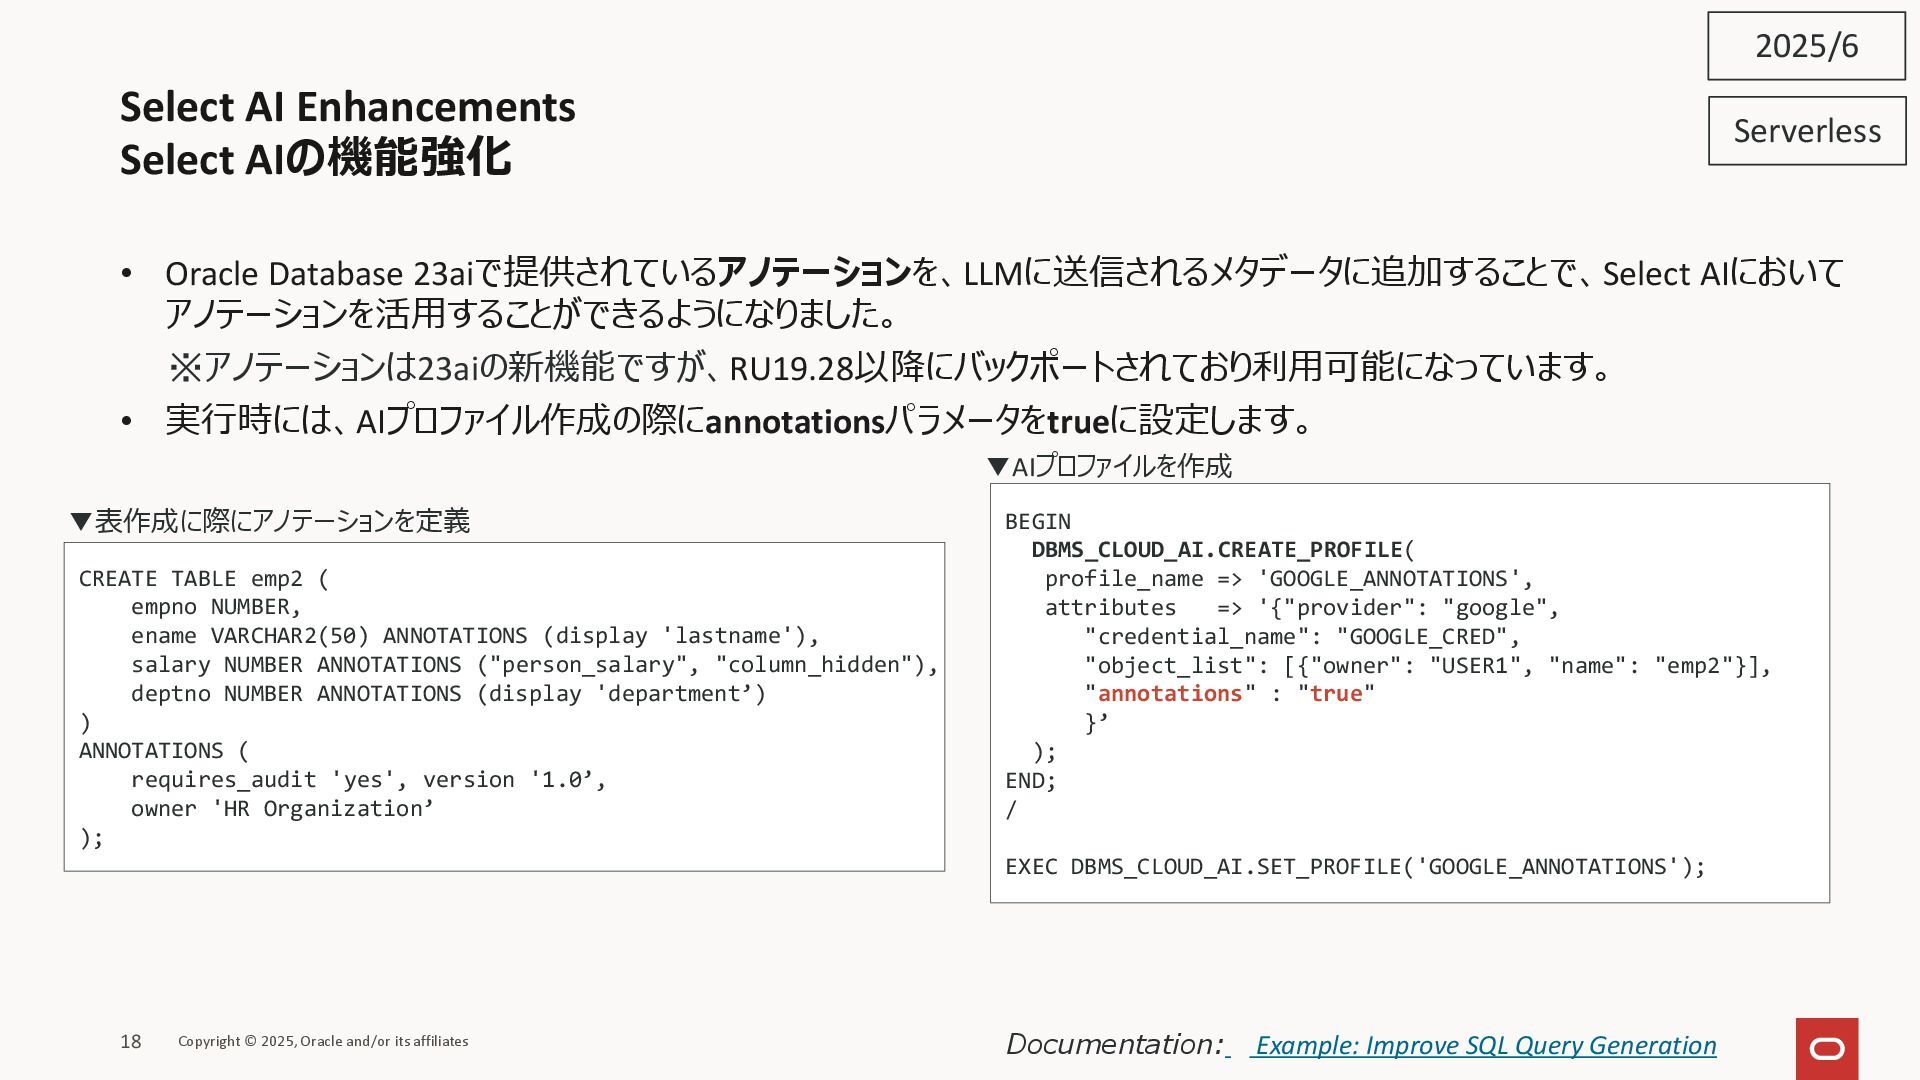Click the '▼表作成に際にアノテーションを定義' heading

point(270,521)
